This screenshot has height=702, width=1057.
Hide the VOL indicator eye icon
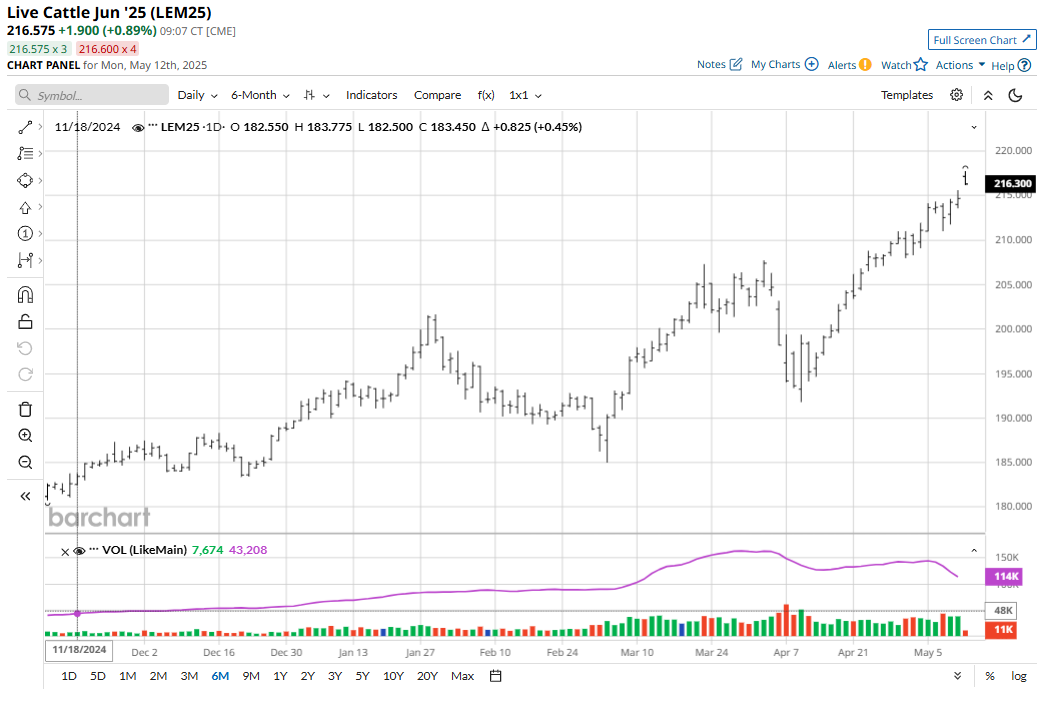coord(79,551)
